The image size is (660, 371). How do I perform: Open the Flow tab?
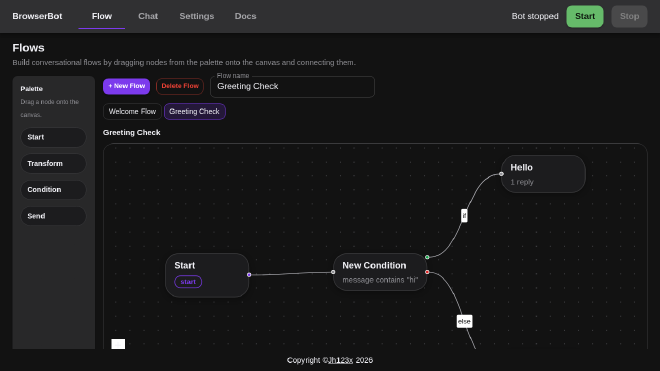[x=102, y=16]
